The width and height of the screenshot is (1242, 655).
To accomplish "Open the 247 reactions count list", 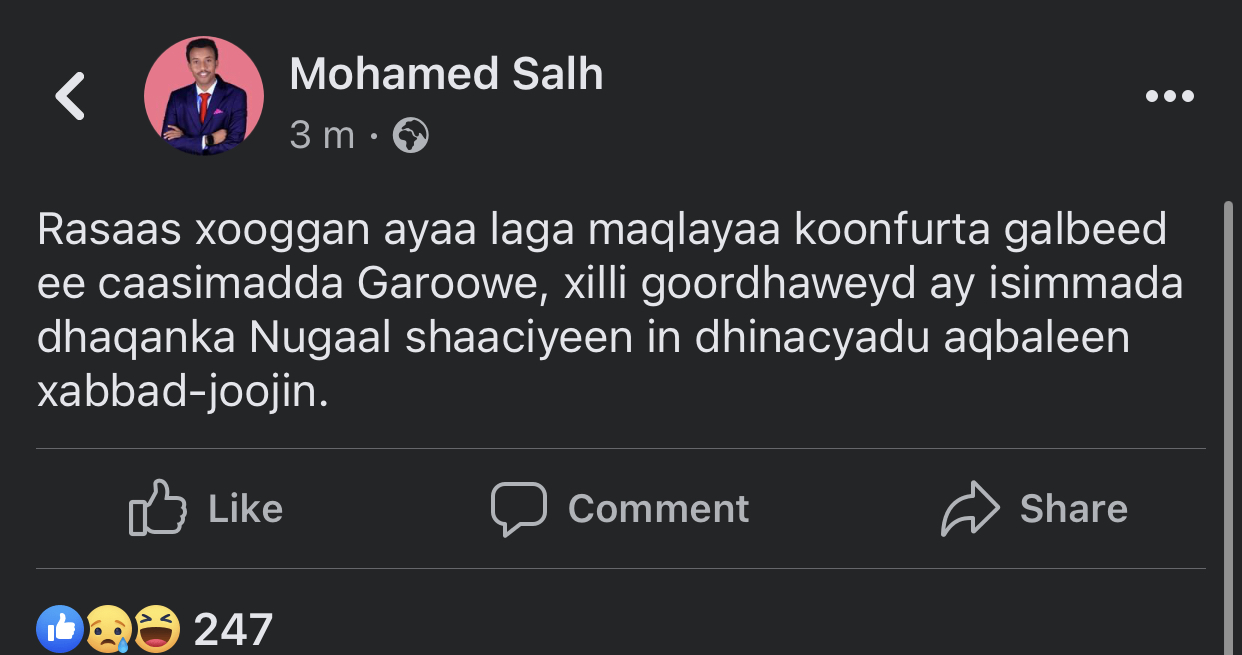I will tap(233, 630).
